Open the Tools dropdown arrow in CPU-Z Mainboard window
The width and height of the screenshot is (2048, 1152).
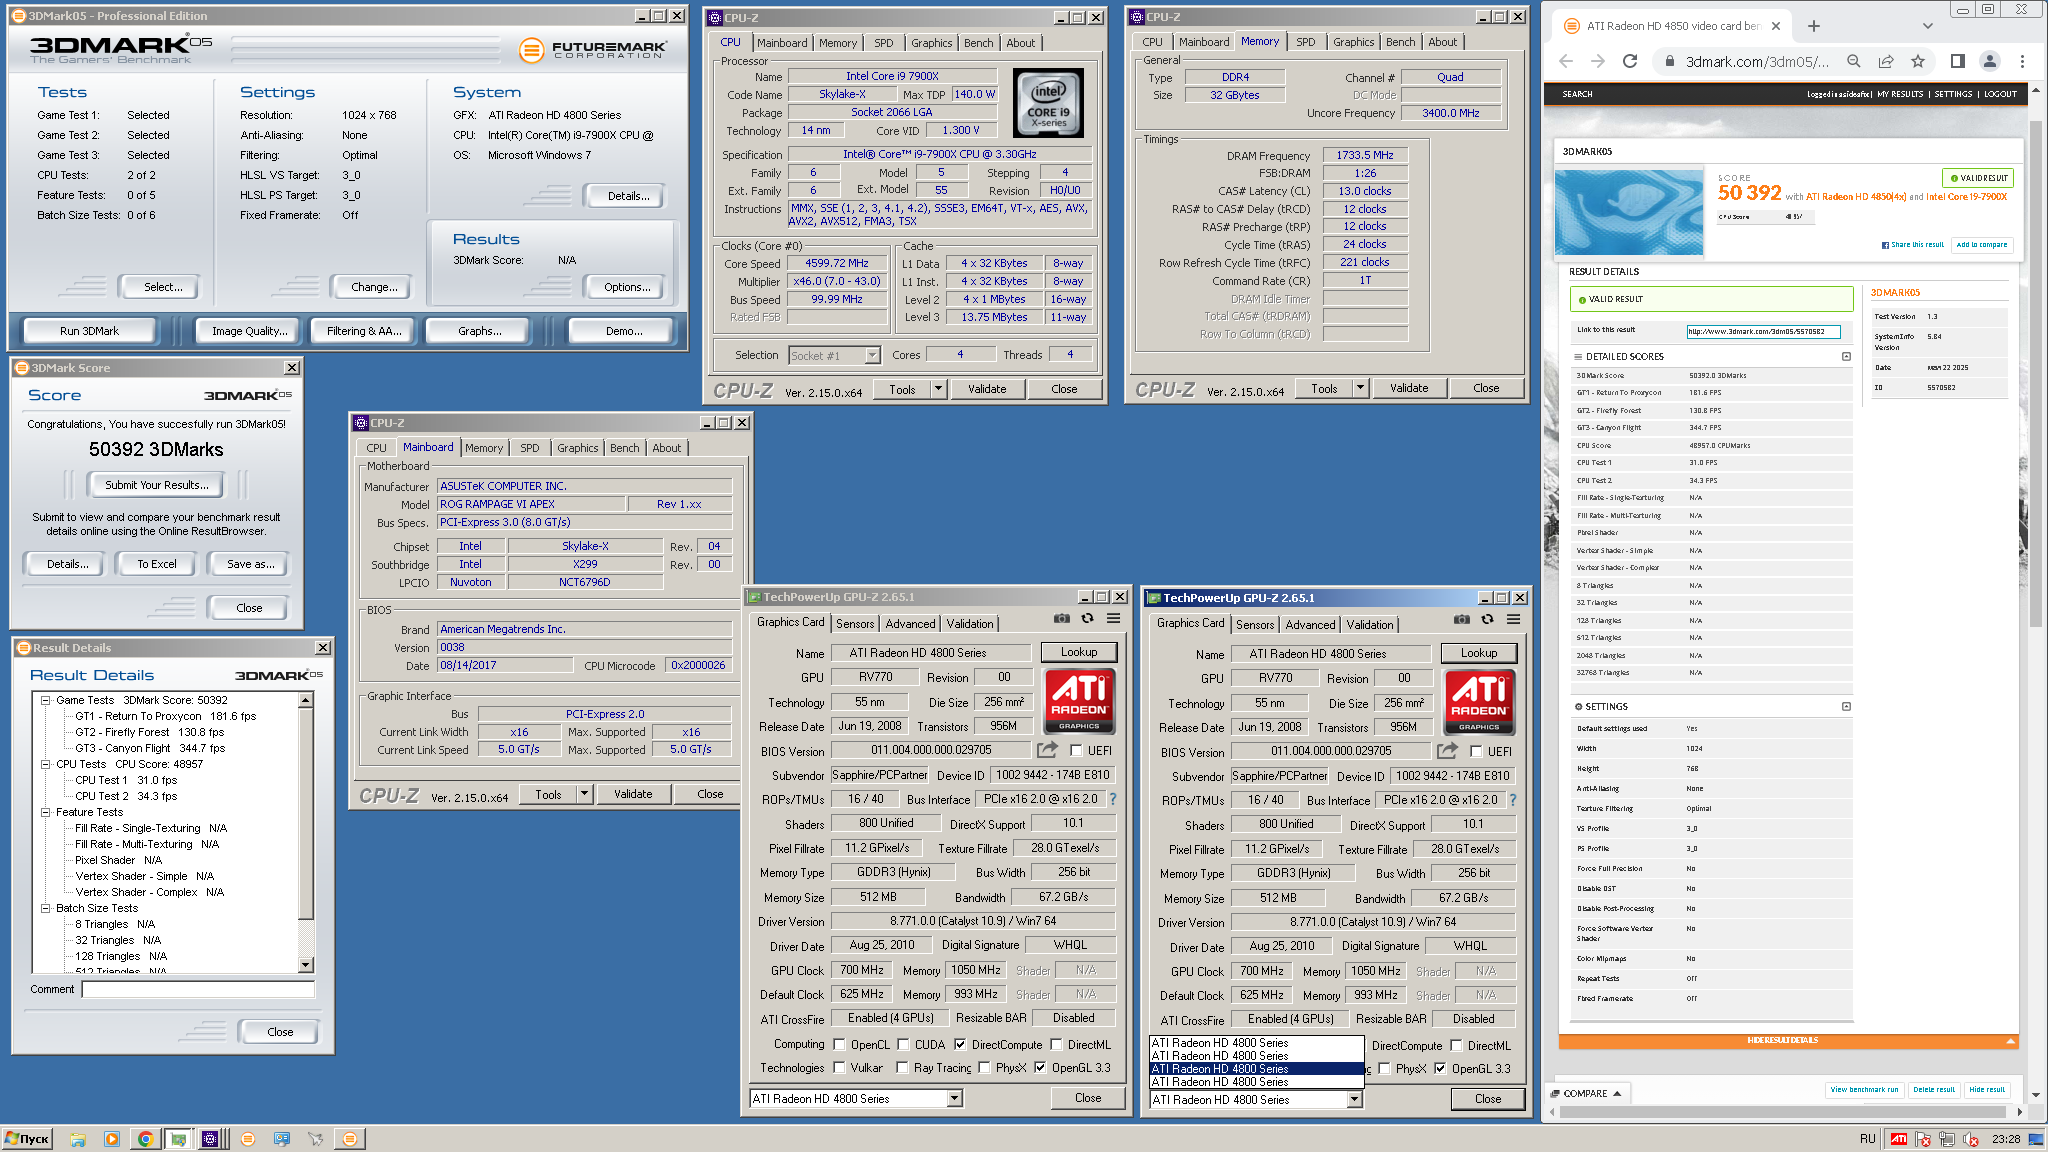[584, 794]
